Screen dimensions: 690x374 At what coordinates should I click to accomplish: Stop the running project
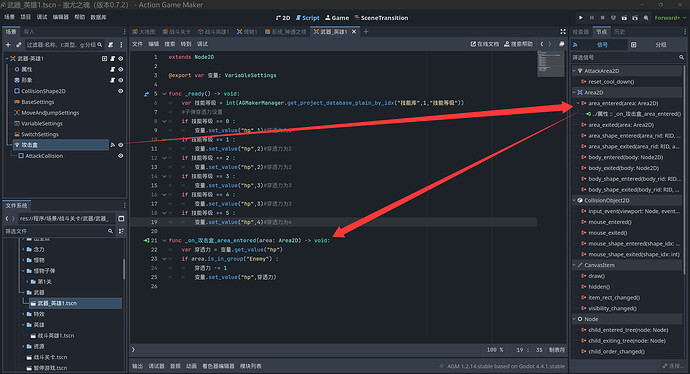pyautogui.click(x=602, y=18)
